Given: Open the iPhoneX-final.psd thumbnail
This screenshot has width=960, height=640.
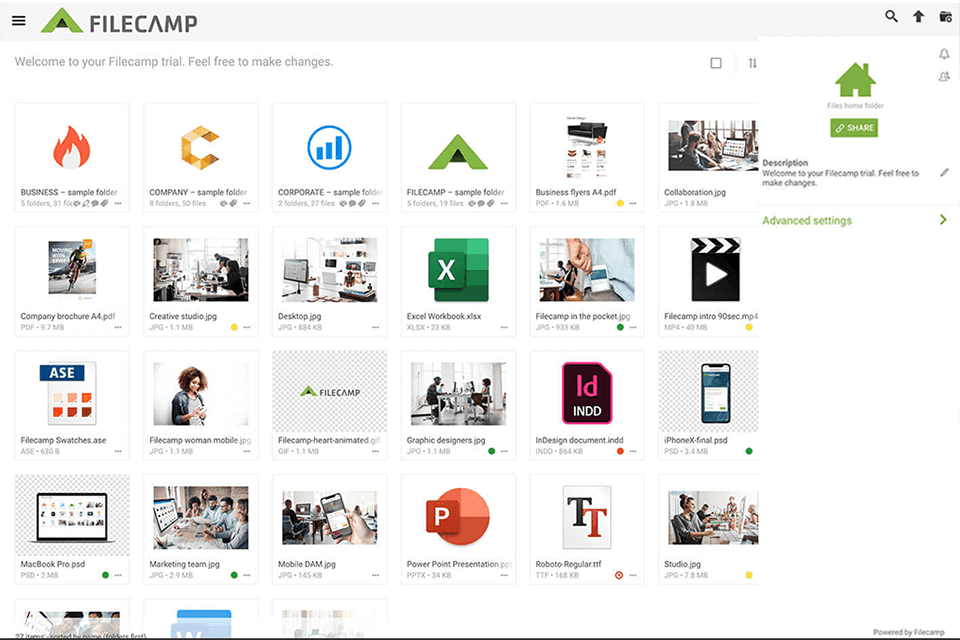Looking at the screenshot, I should click(715, 393).
